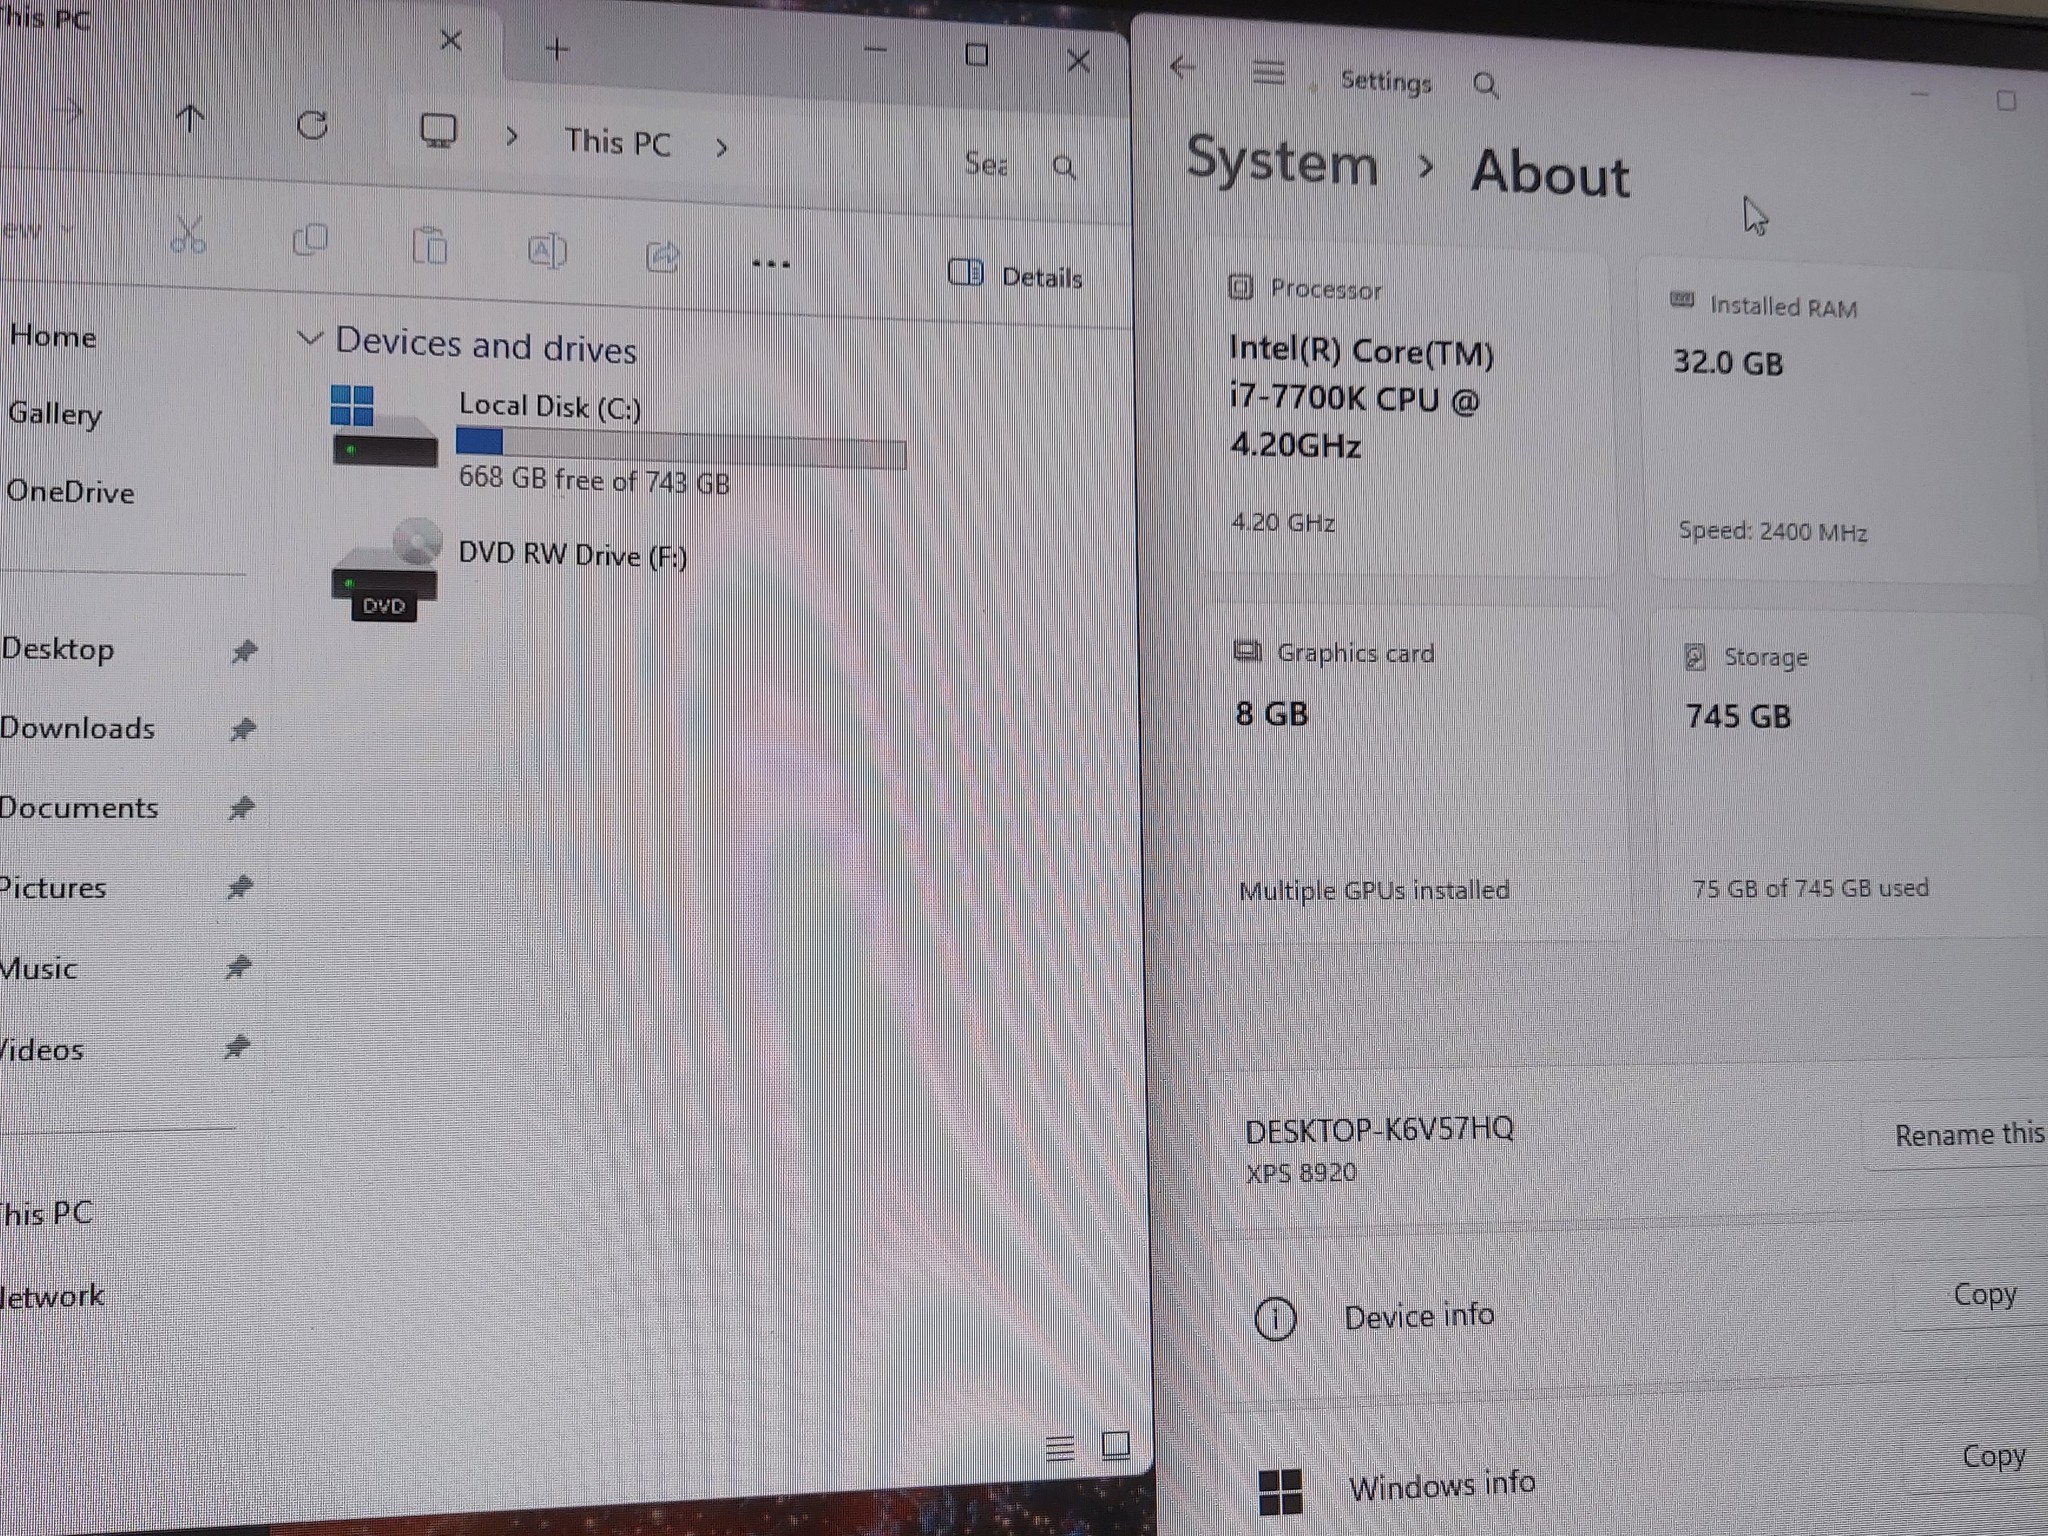The height and width of the screenshot is (1536, 2048).
Task: Refresh the This PC folder view
Action: [312, 125]
